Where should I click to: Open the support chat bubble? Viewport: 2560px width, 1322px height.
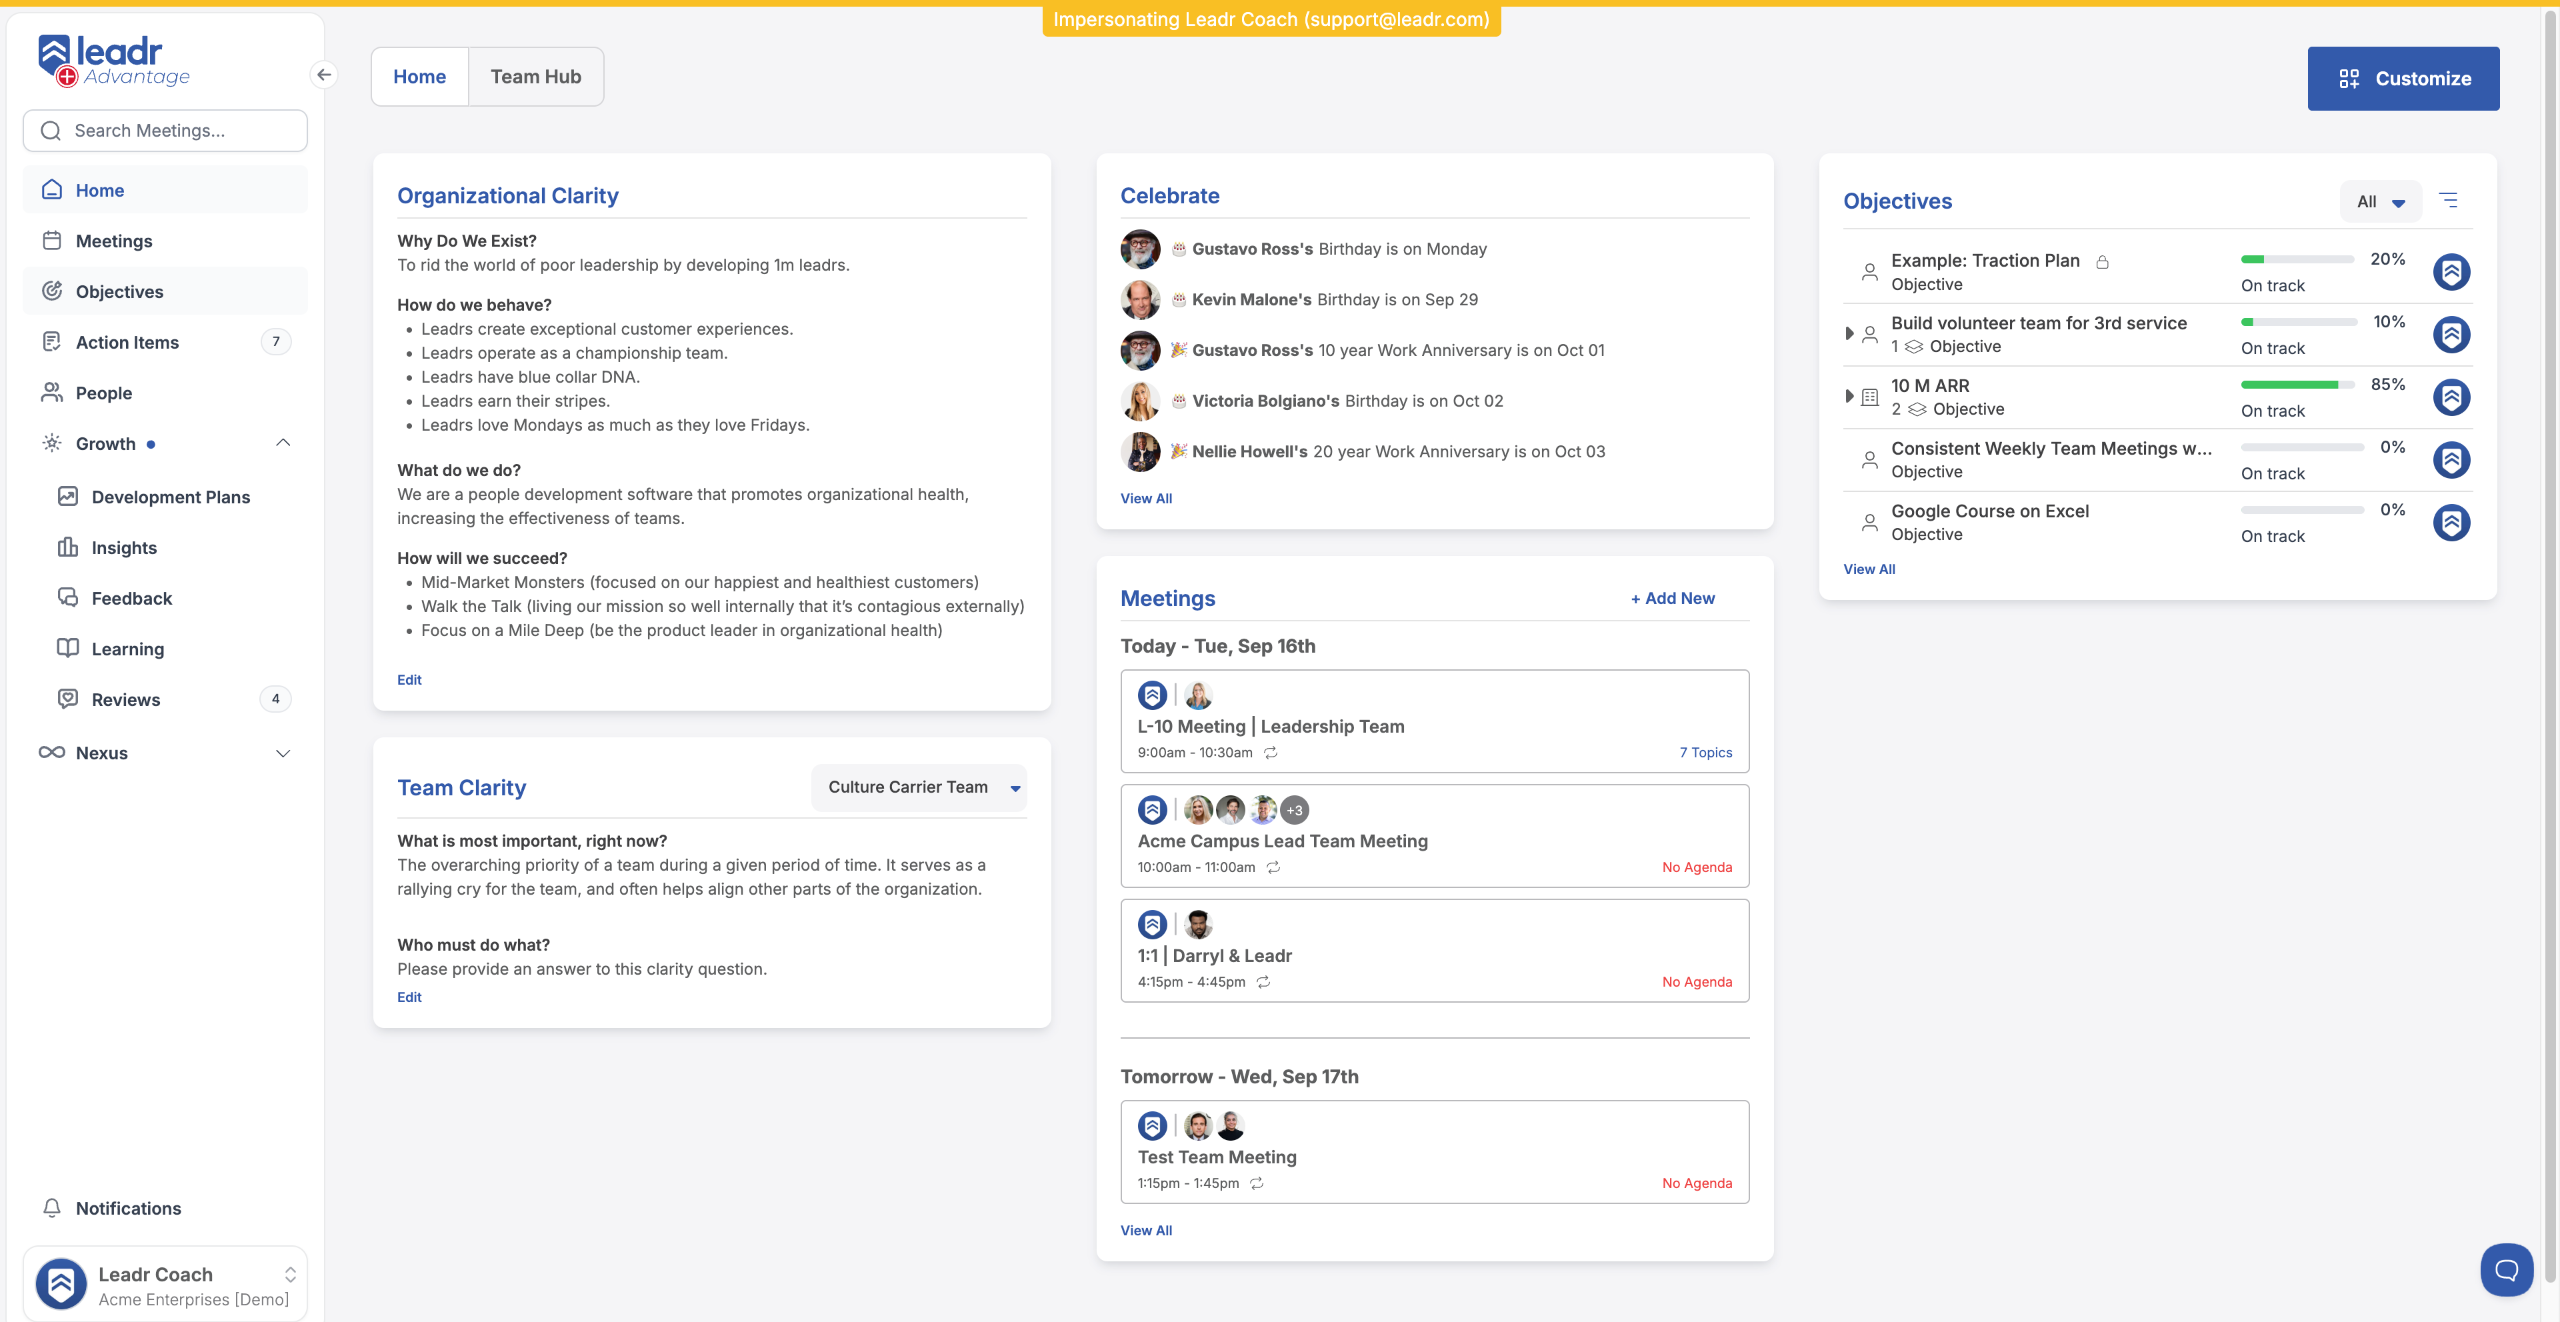[2506, 1269]
